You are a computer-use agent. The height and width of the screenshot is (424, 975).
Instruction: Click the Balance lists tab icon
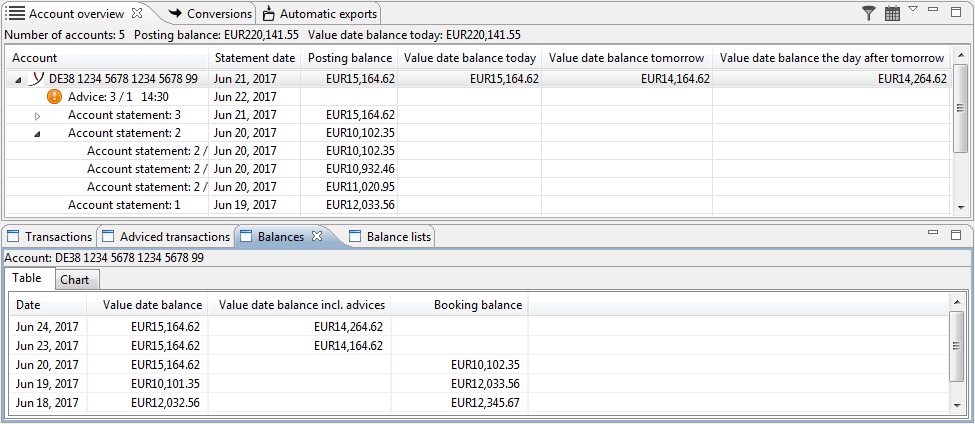(355, 236)
